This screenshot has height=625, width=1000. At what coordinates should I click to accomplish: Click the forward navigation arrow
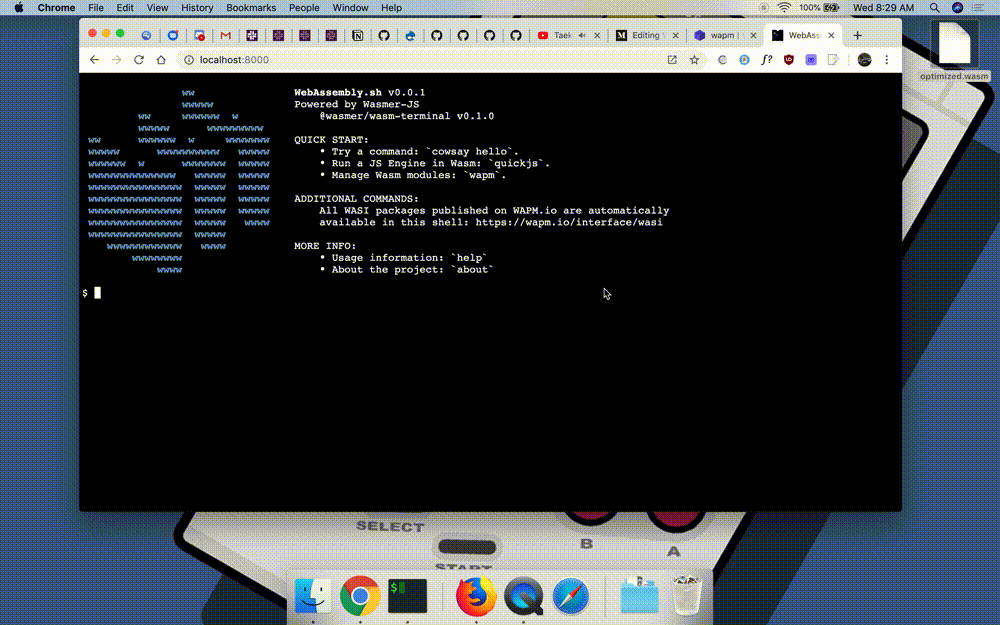pyautogui.click(x=116, y=59)
